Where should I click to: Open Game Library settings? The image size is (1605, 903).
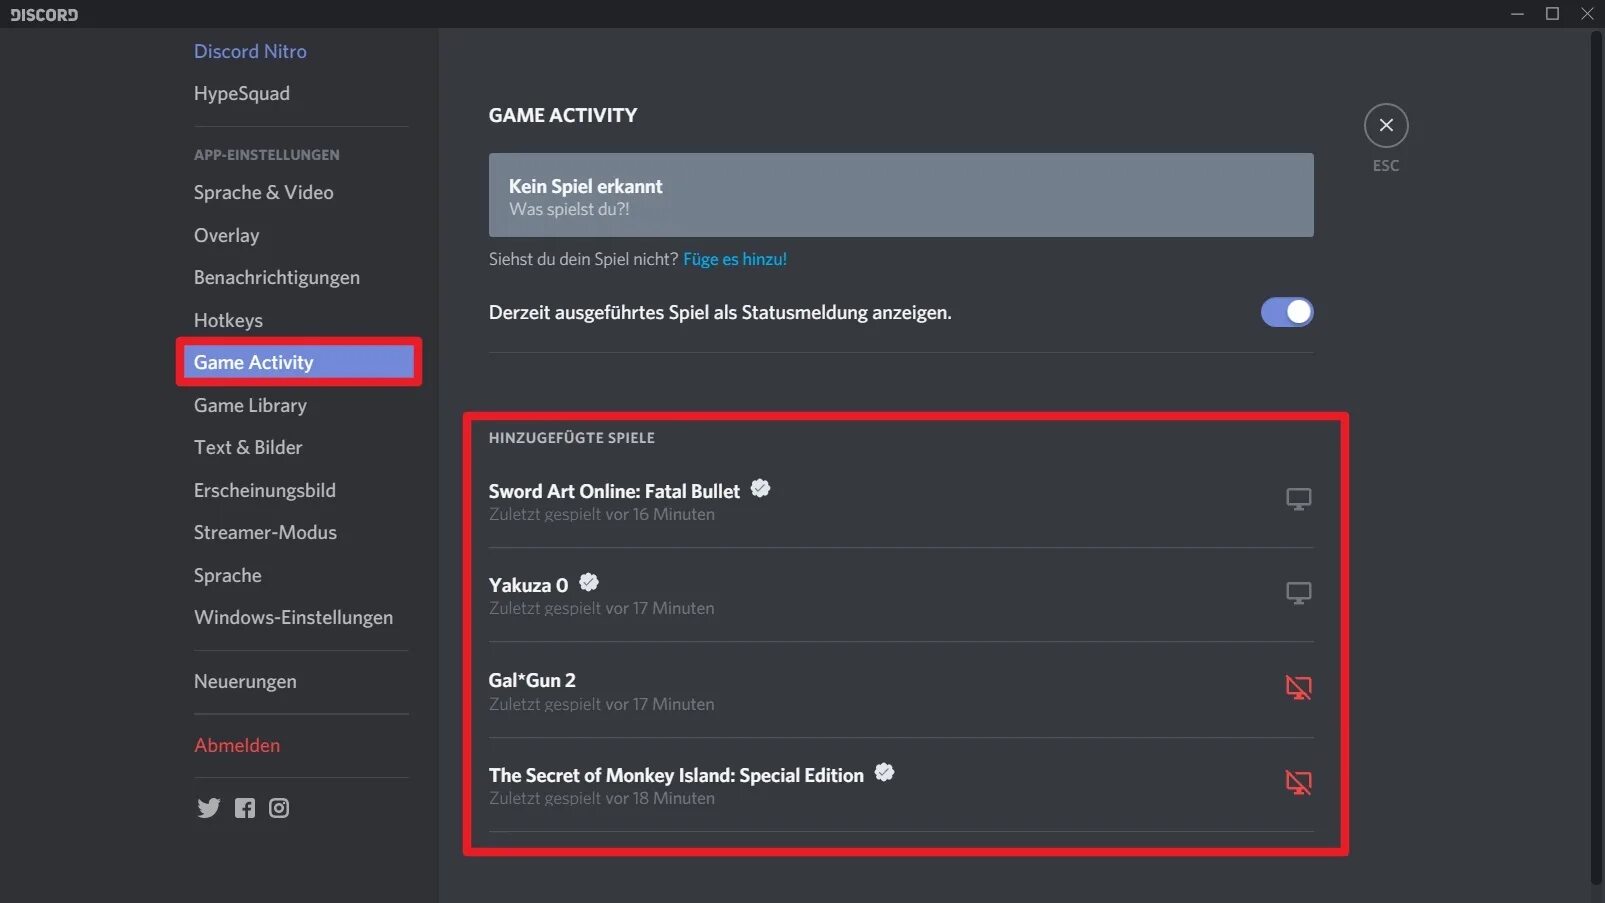[250, 405]
